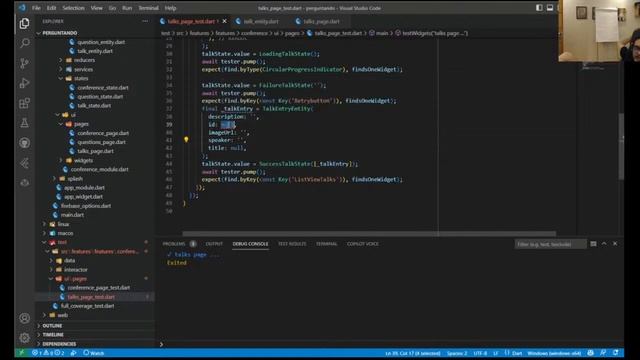The height and width of the screenshot is (360, 640).
Task: Open the Help menu
Action: click(x=171, y=8)
